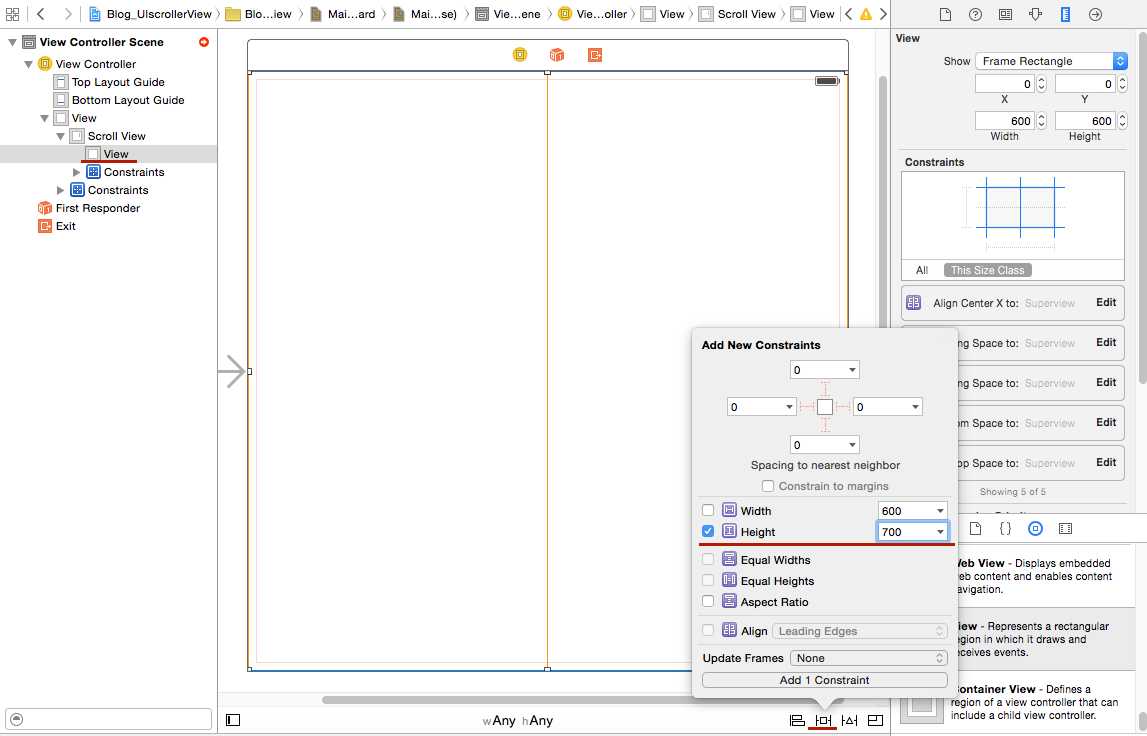Open the Quick Help inspector
Viewport: 1147px width, 736px height.
point(975,14)
